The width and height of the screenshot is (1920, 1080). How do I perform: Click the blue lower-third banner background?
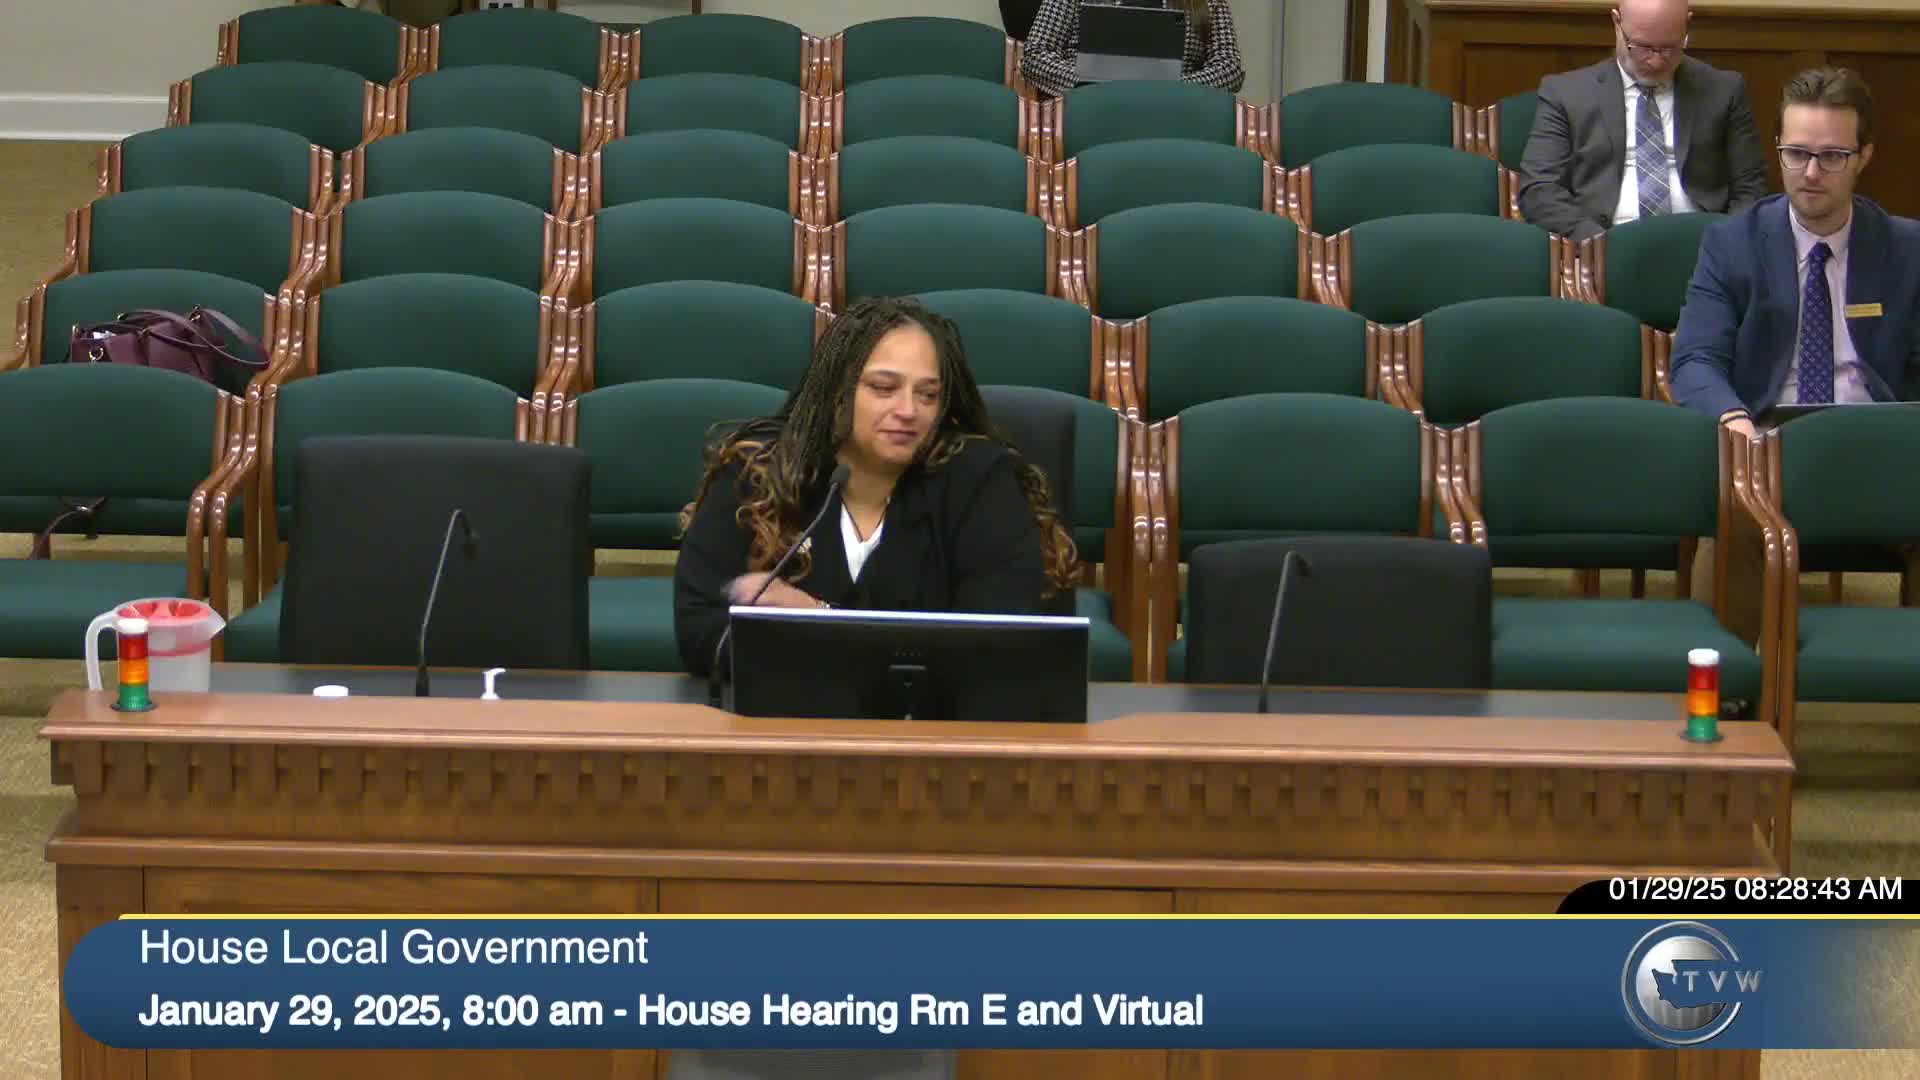click(1400, 980)
